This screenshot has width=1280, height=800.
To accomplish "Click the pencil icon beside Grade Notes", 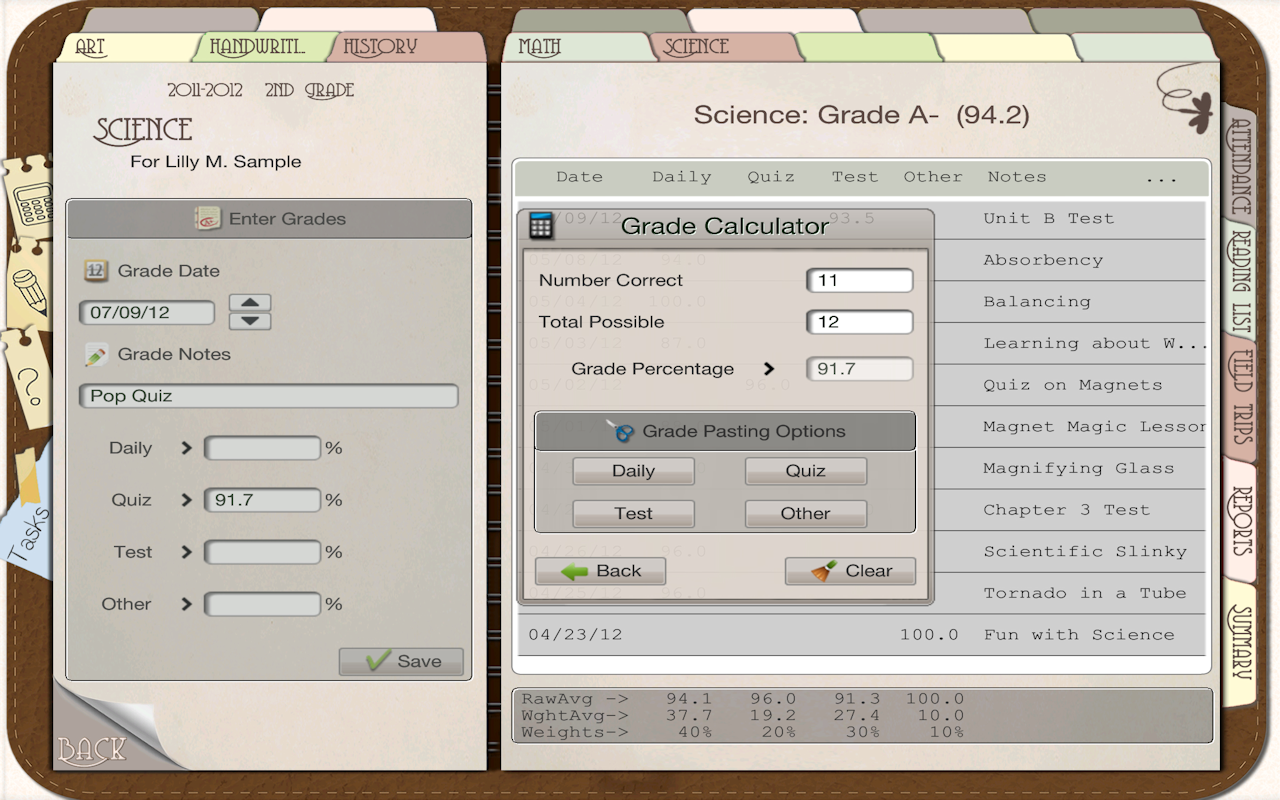I will (x=96, y=354).
